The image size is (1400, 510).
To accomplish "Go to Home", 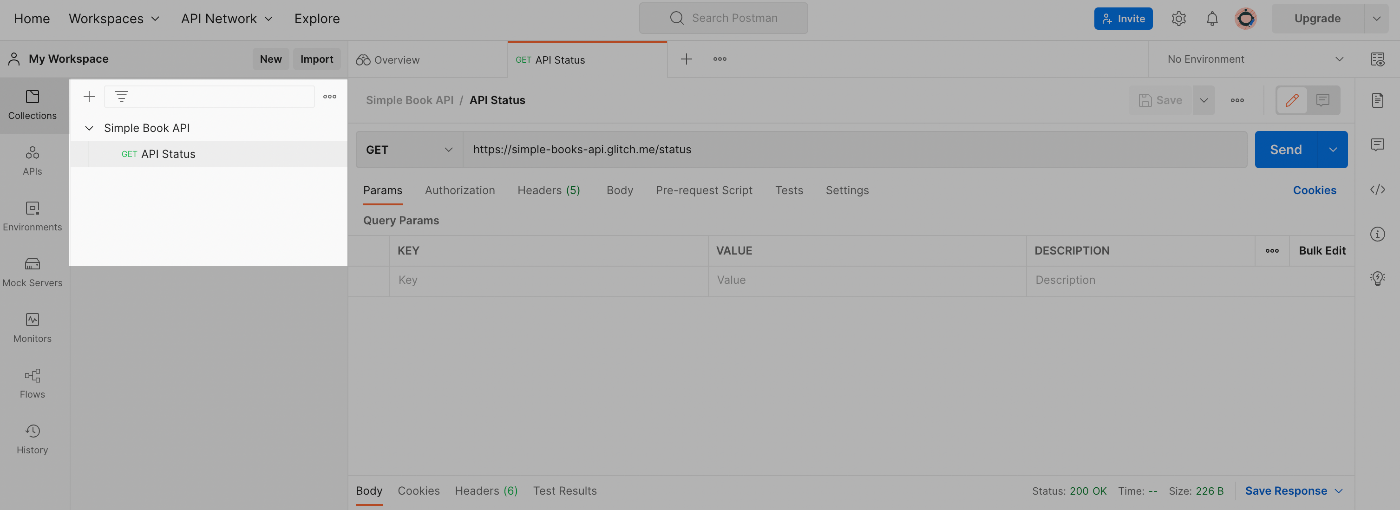I will tap(32, 19).
